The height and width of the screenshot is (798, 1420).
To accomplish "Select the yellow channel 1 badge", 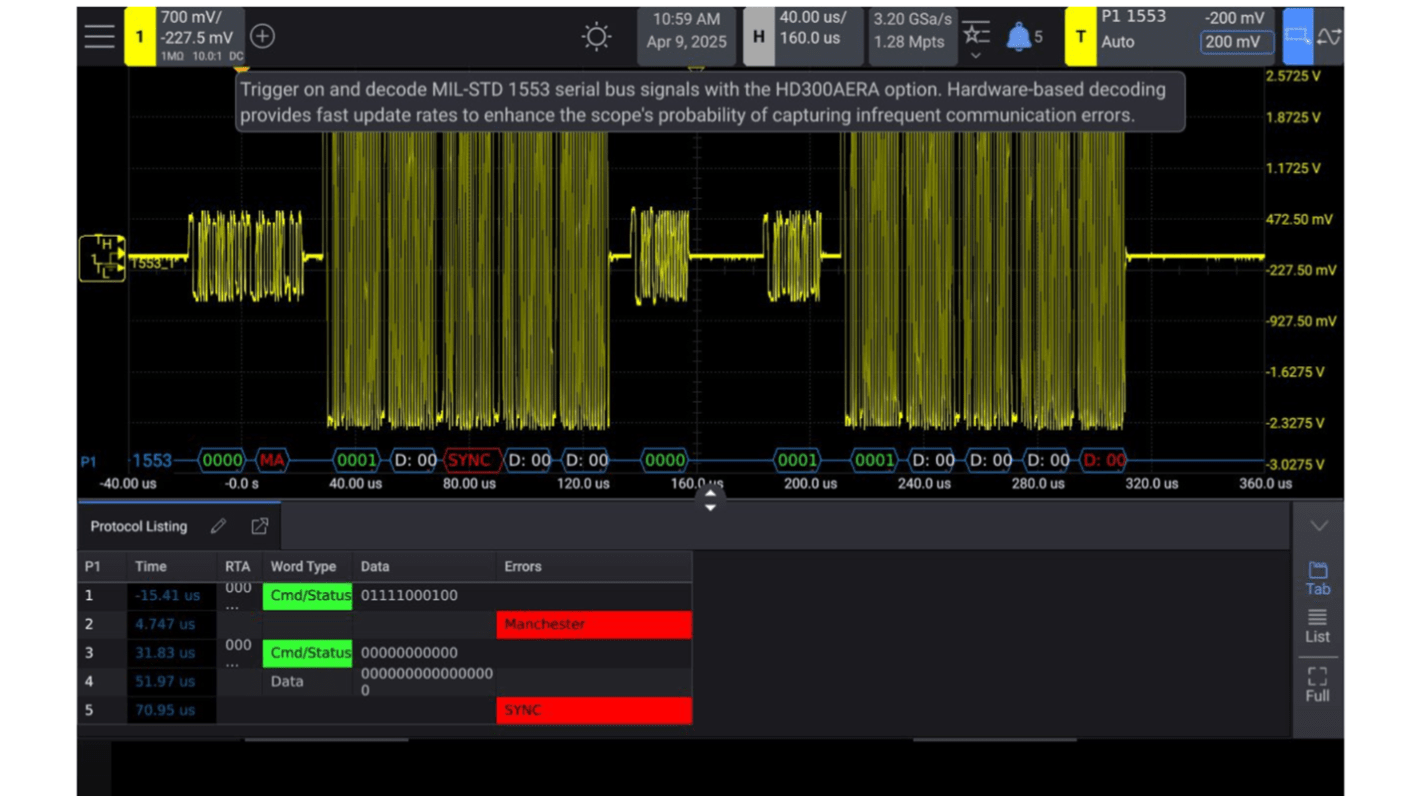I will click(140, 36).
